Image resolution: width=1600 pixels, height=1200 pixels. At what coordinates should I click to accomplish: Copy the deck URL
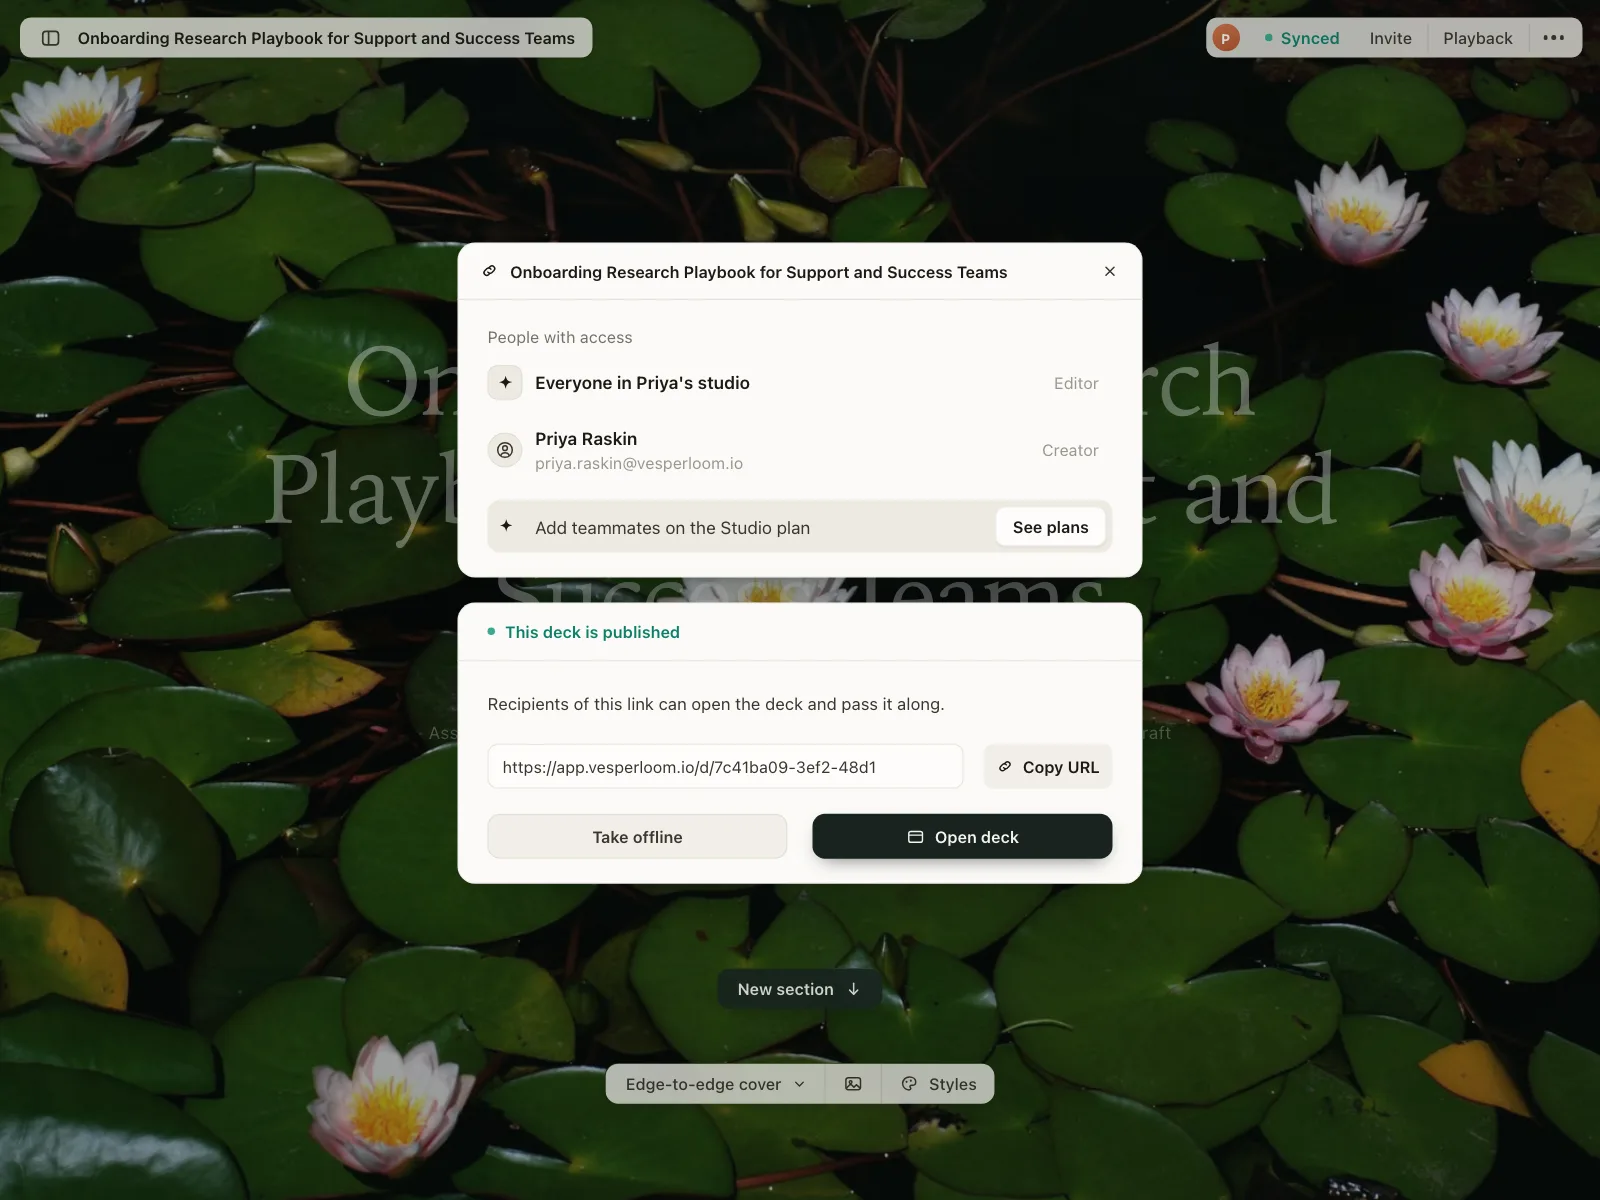pos(1048,767)
